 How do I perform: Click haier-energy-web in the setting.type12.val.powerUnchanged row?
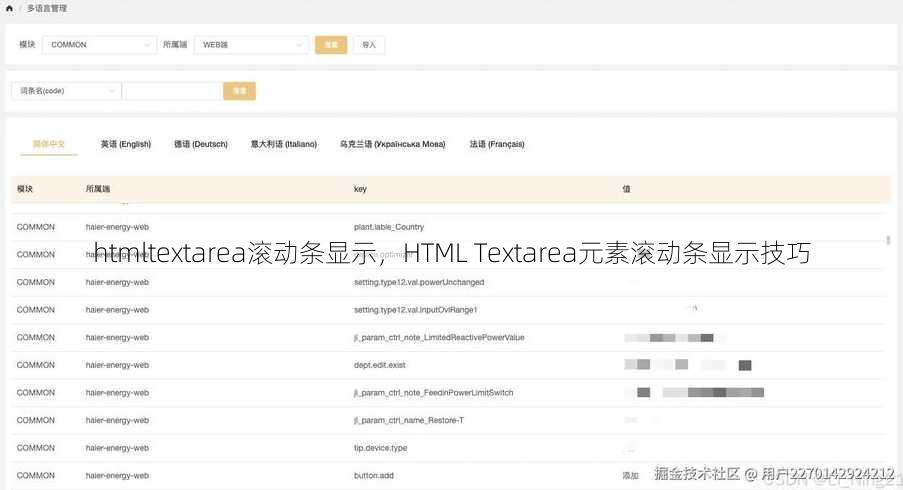[117, 282]
